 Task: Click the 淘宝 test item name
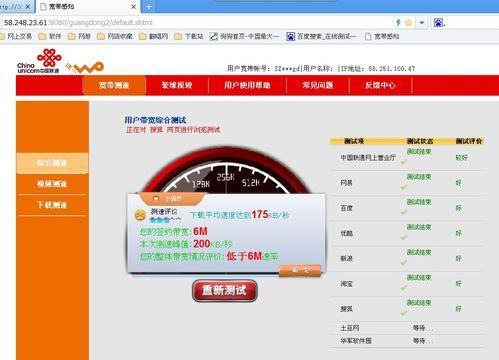346,284
